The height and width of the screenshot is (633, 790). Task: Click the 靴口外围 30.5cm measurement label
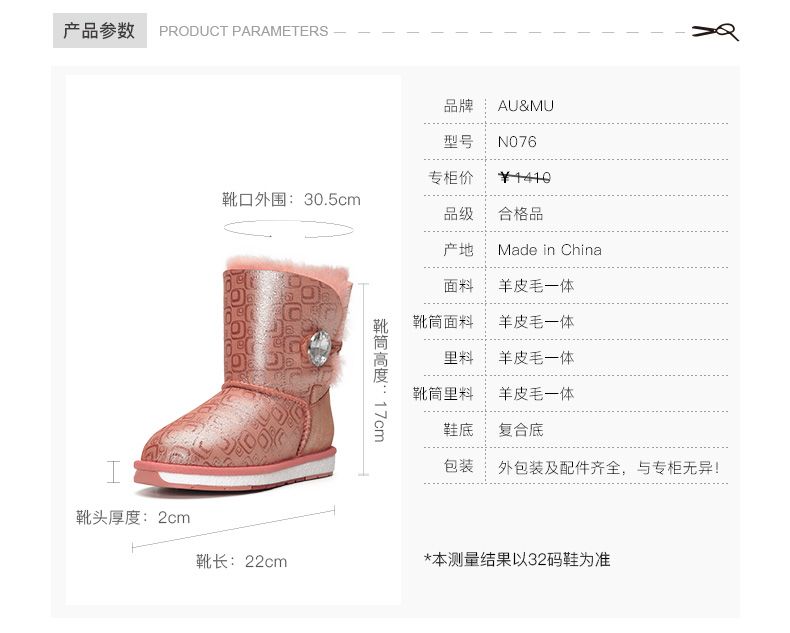pos(291,200)
